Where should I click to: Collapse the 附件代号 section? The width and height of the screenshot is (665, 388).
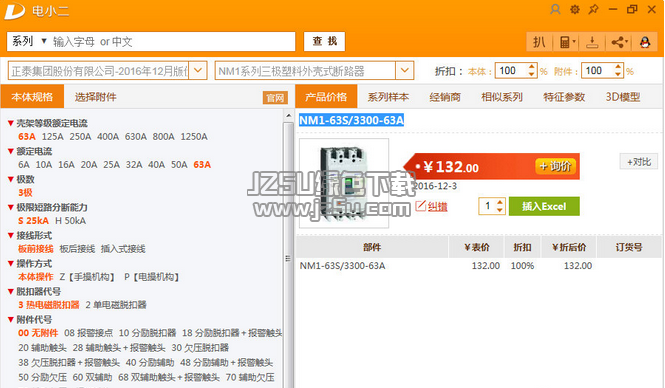(11, 319)
